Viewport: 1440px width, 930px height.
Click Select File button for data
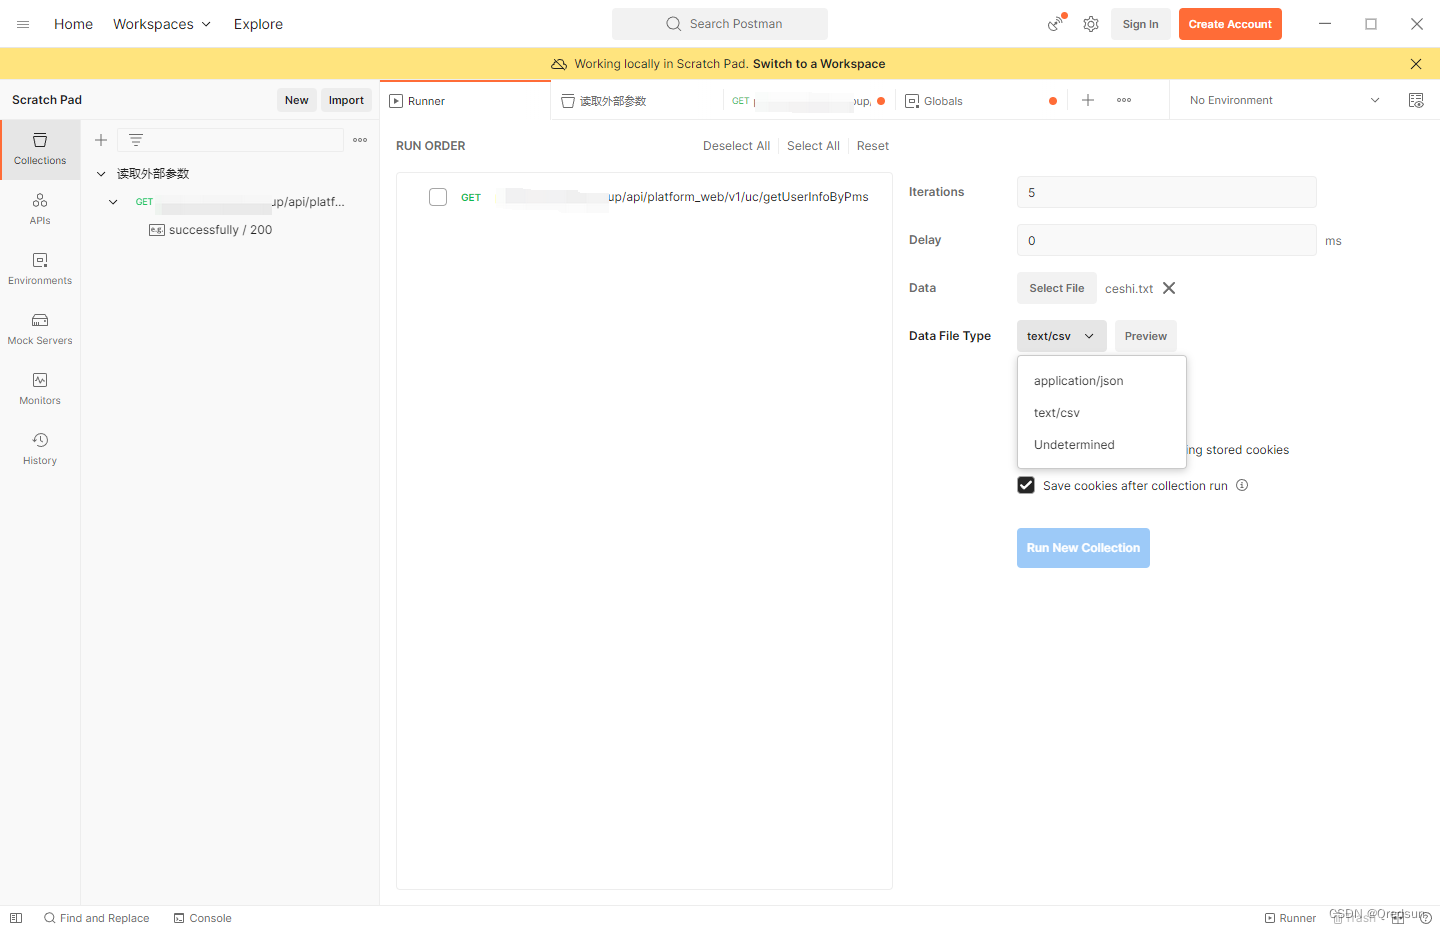[x=1057, y=288]
